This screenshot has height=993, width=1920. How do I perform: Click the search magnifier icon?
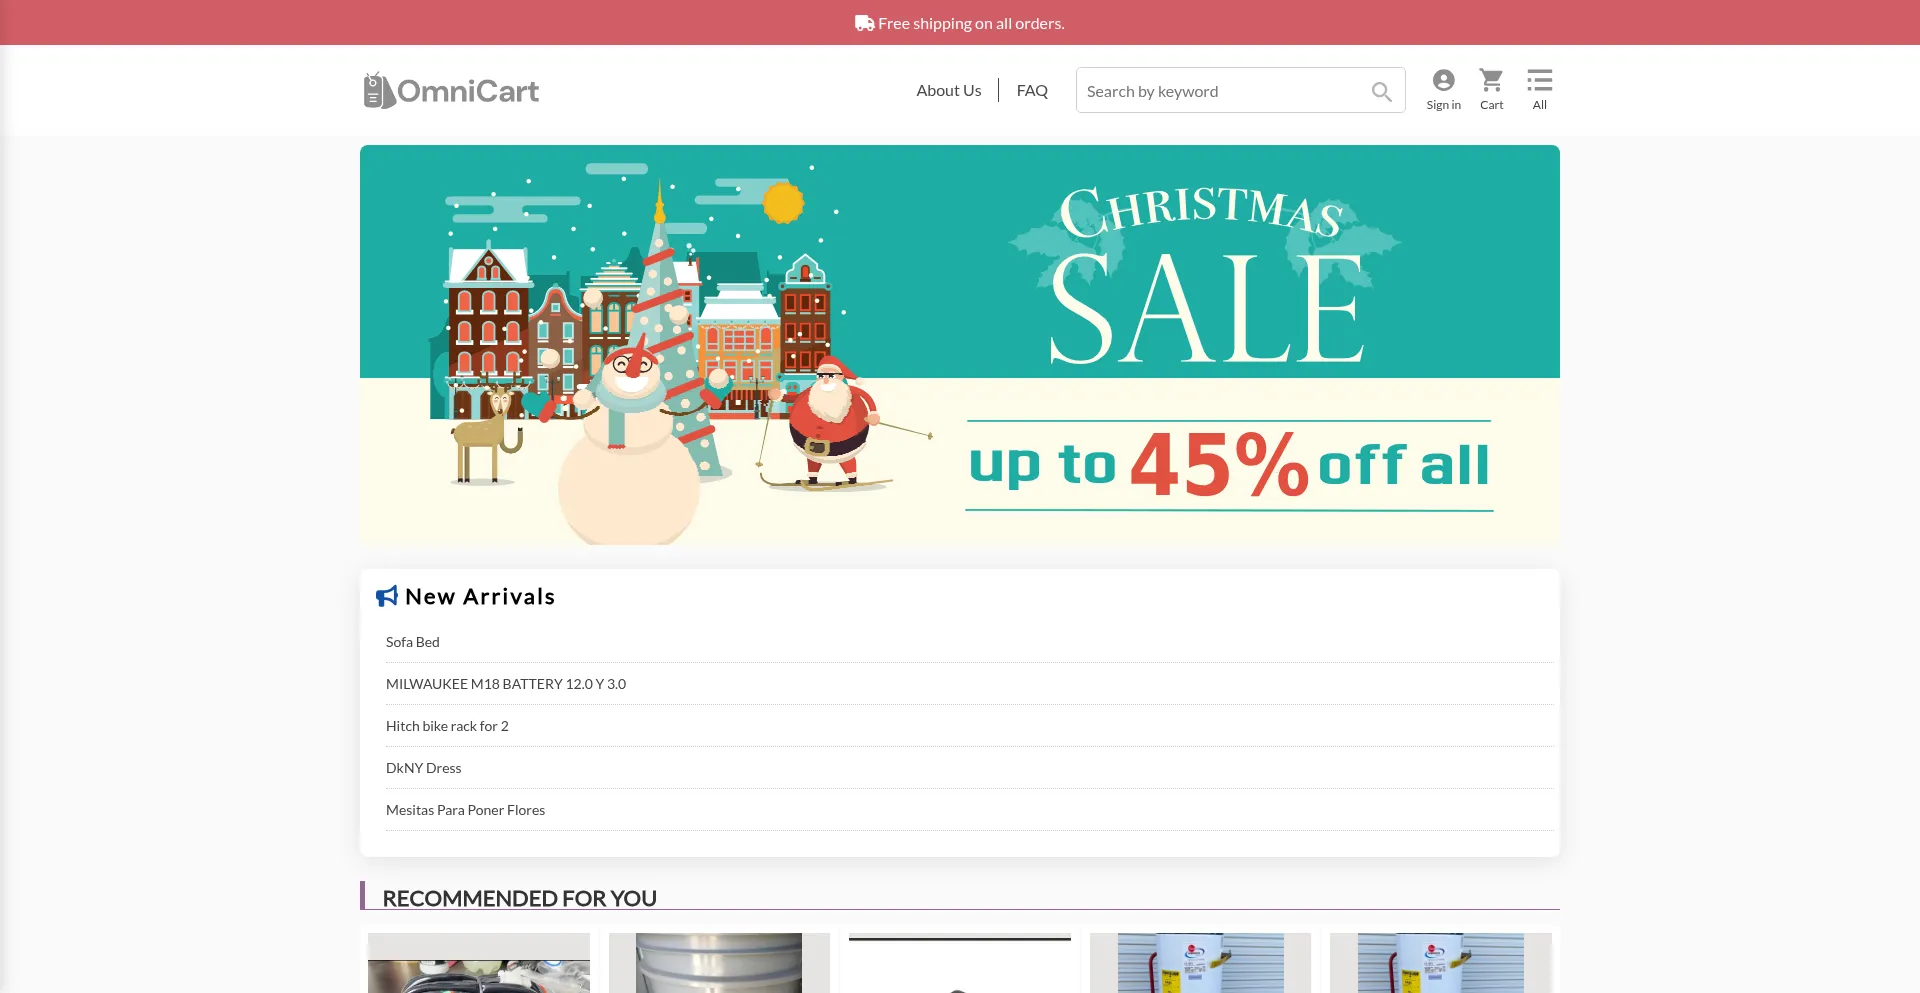click(1381, 91)
